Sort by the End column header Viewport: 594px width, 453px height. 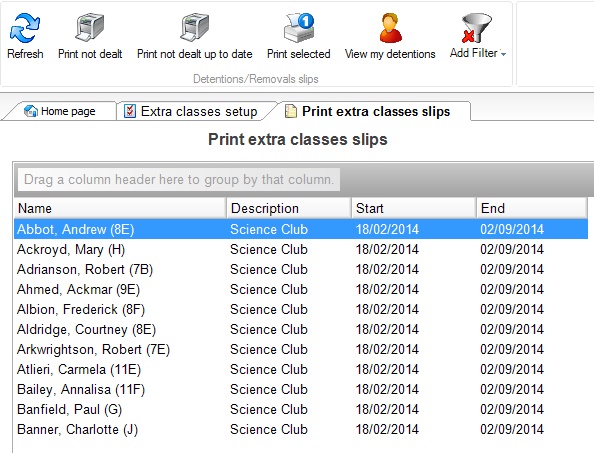click(x=532, y=208)
